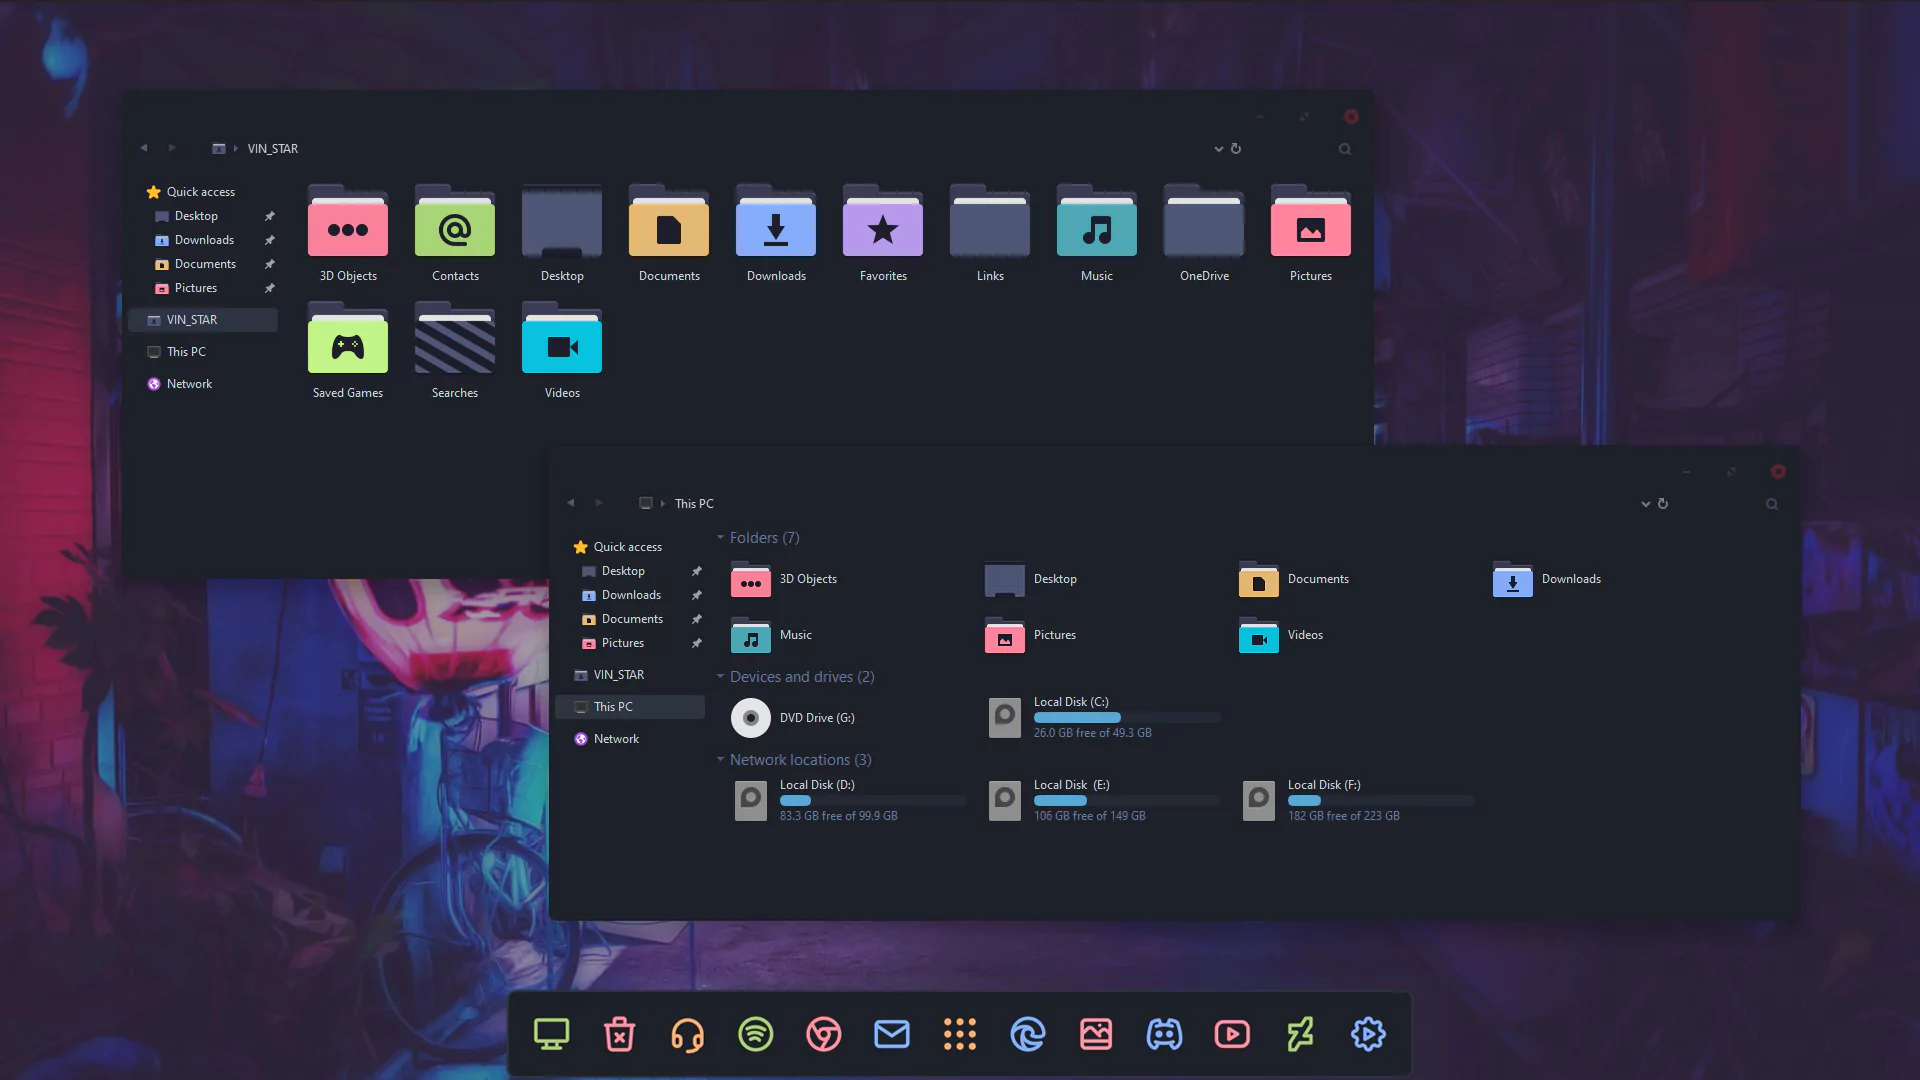Open the Spotify icon in the dock
This screenshot has height=1080, width=1920.
pos(755,1034)
